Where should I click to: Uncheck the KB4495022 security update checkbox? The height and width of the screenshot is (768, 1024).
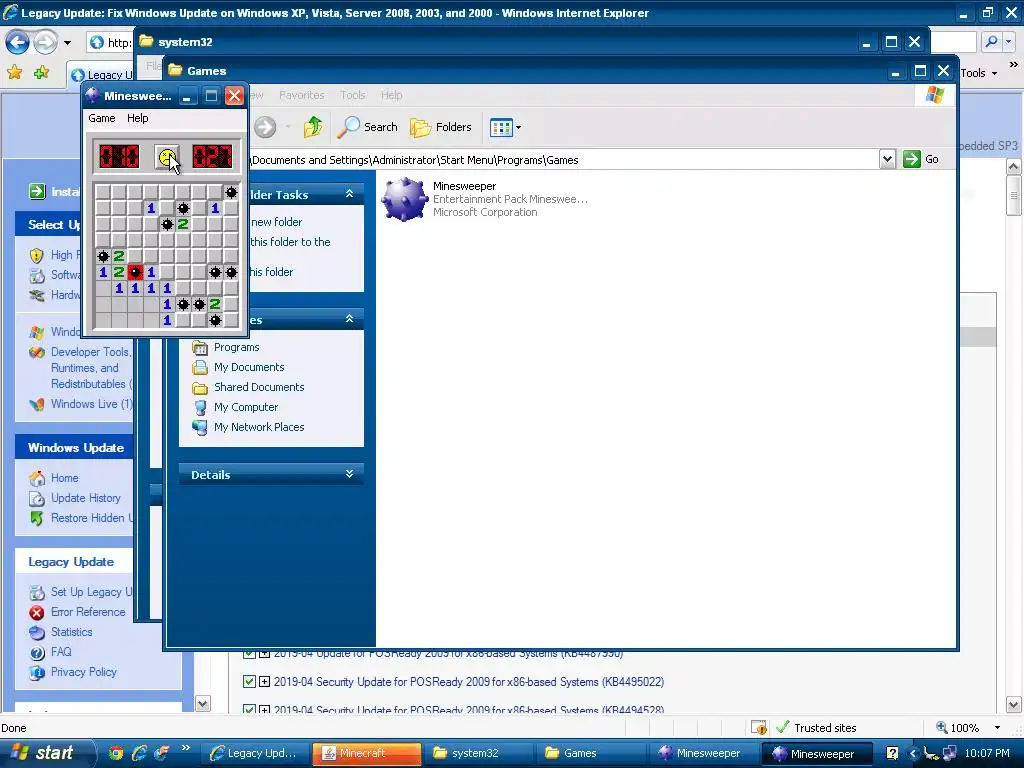[249, 682]
